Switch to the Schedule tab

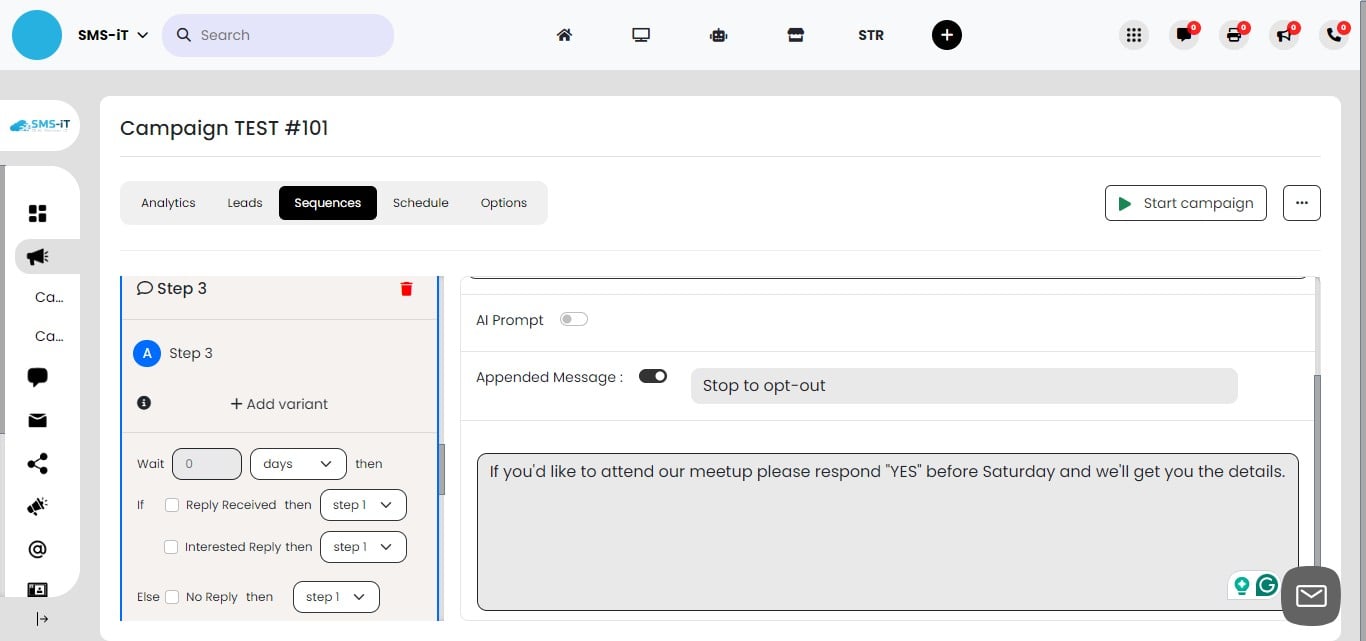point(420,202)
